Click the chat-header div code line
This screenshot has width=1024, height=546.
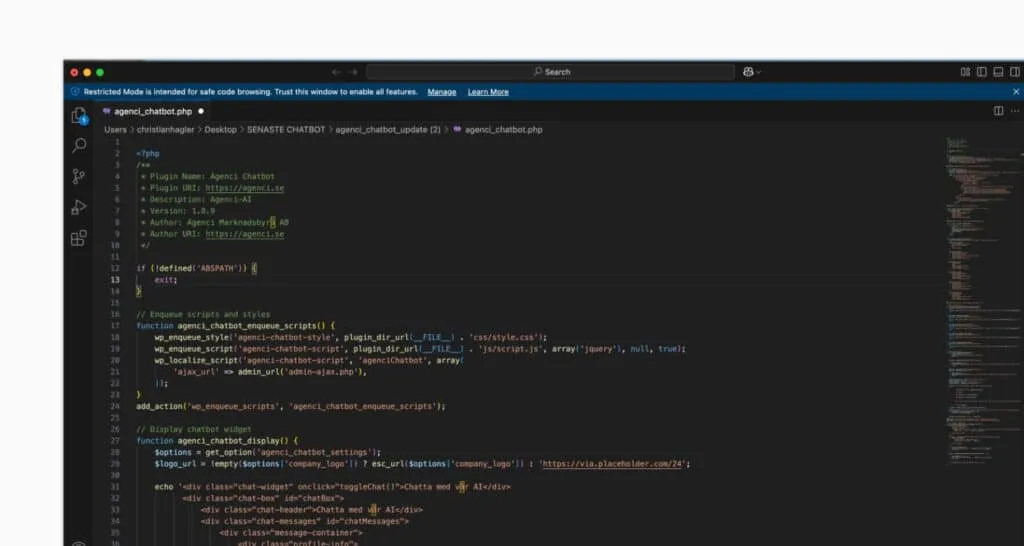click(312, 510)
